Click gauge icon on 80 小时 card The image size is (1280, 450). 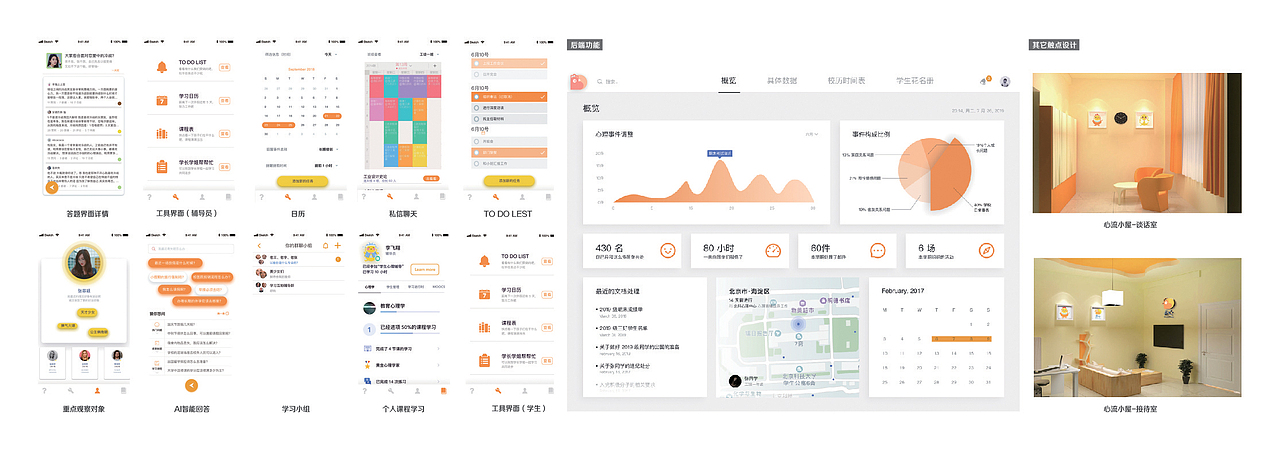tap(772, 250)
